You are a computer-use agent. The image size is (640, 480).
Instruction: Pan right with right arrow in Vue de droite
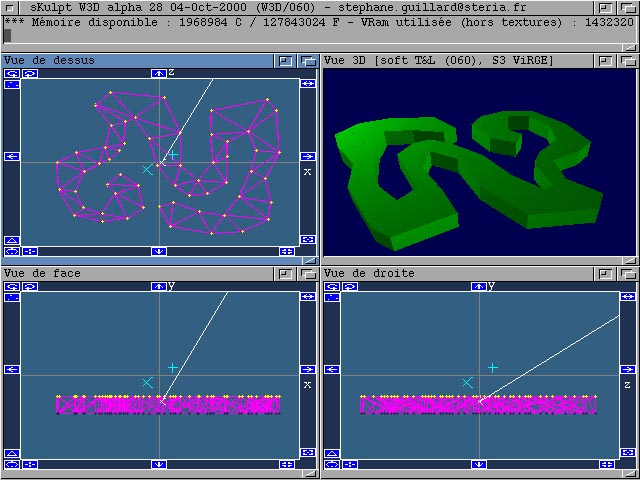tap(628, 369)
